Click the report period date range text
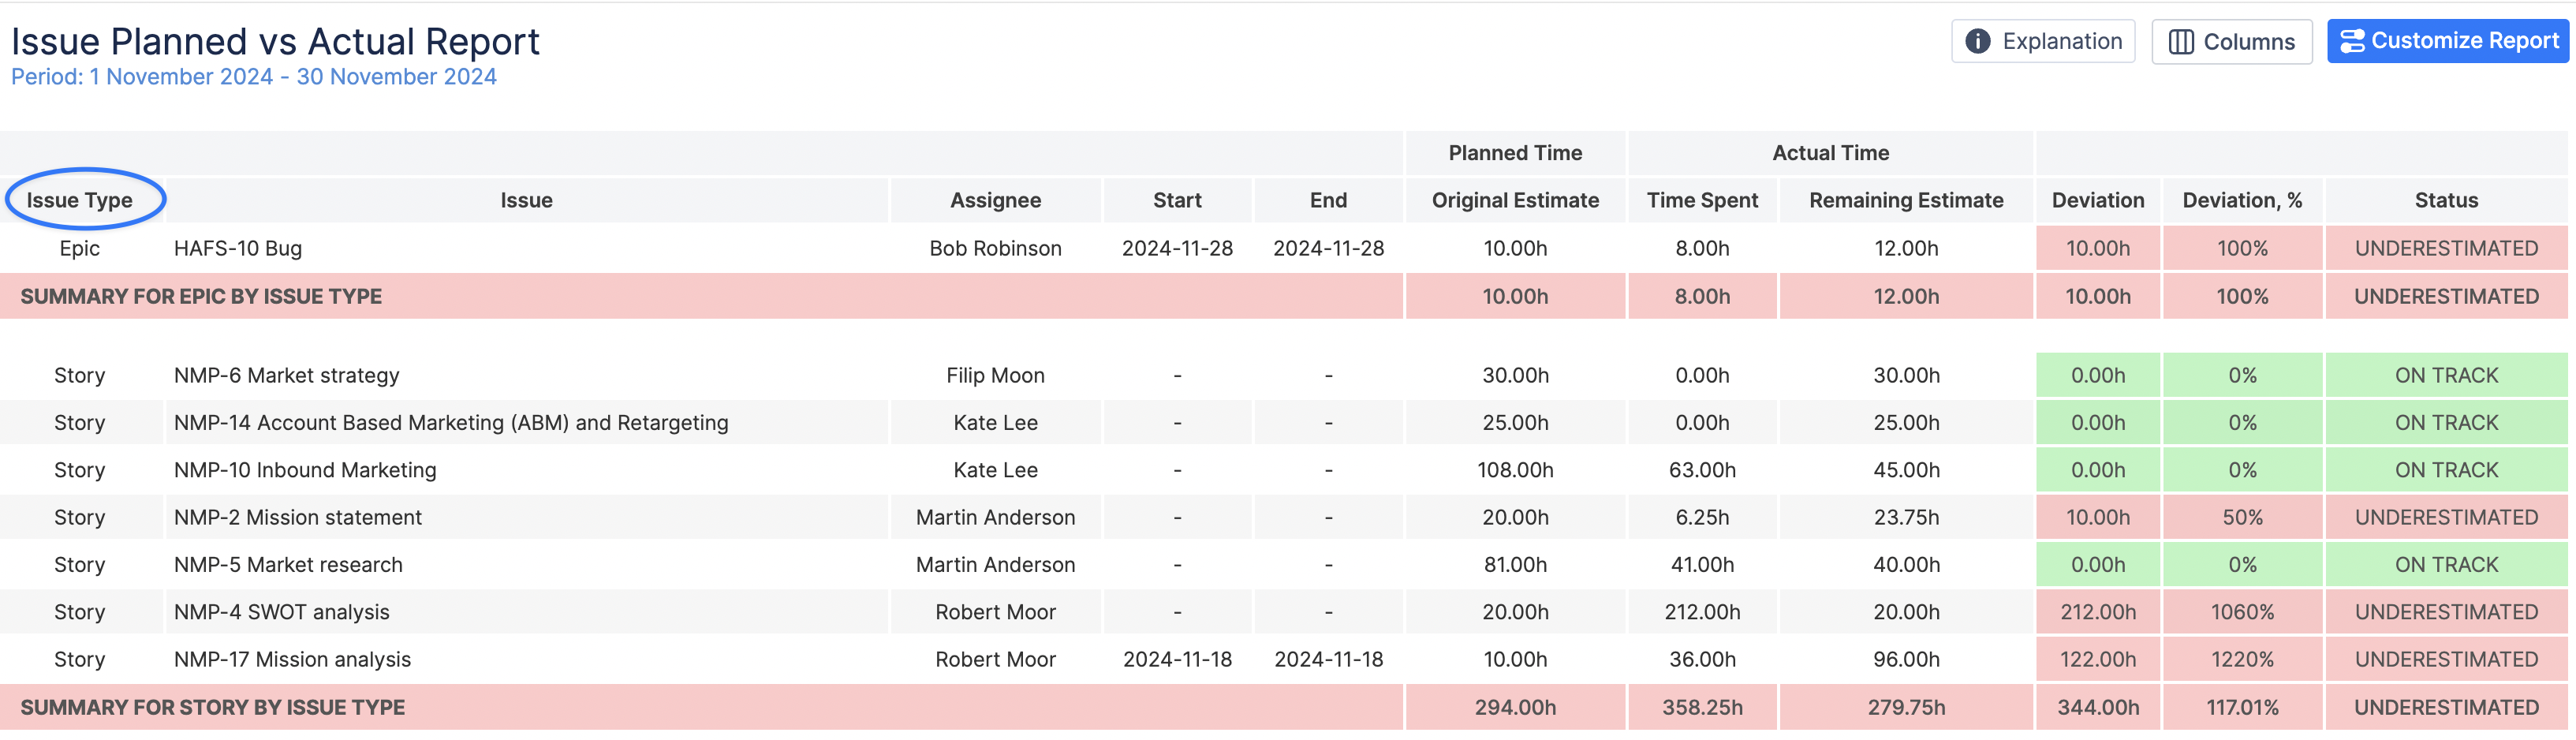This screenshot has width=2576, height=740. [254, 77]
